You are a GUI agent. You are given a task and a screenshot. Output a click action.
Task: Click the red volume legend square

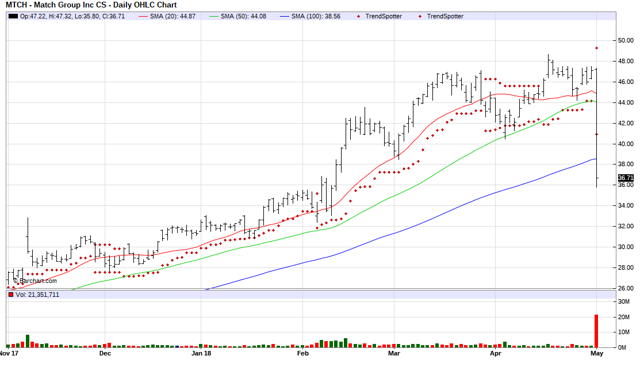(x=11, y=295)
